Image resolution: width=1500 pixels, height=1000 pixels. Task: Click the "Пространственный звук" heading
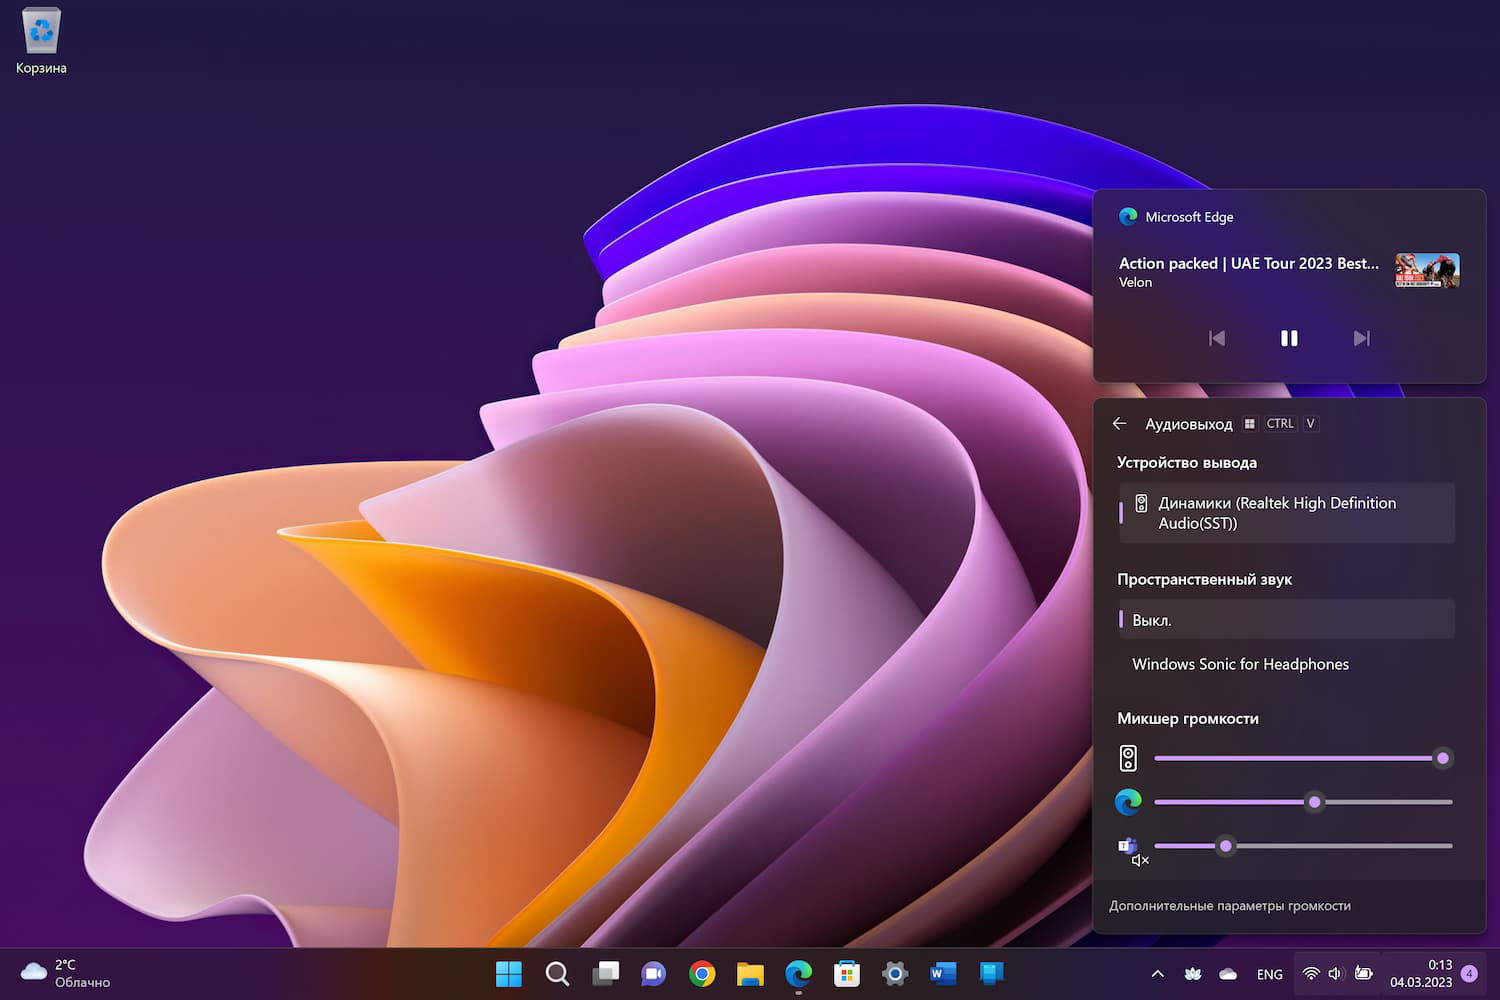coord(1204,579)
